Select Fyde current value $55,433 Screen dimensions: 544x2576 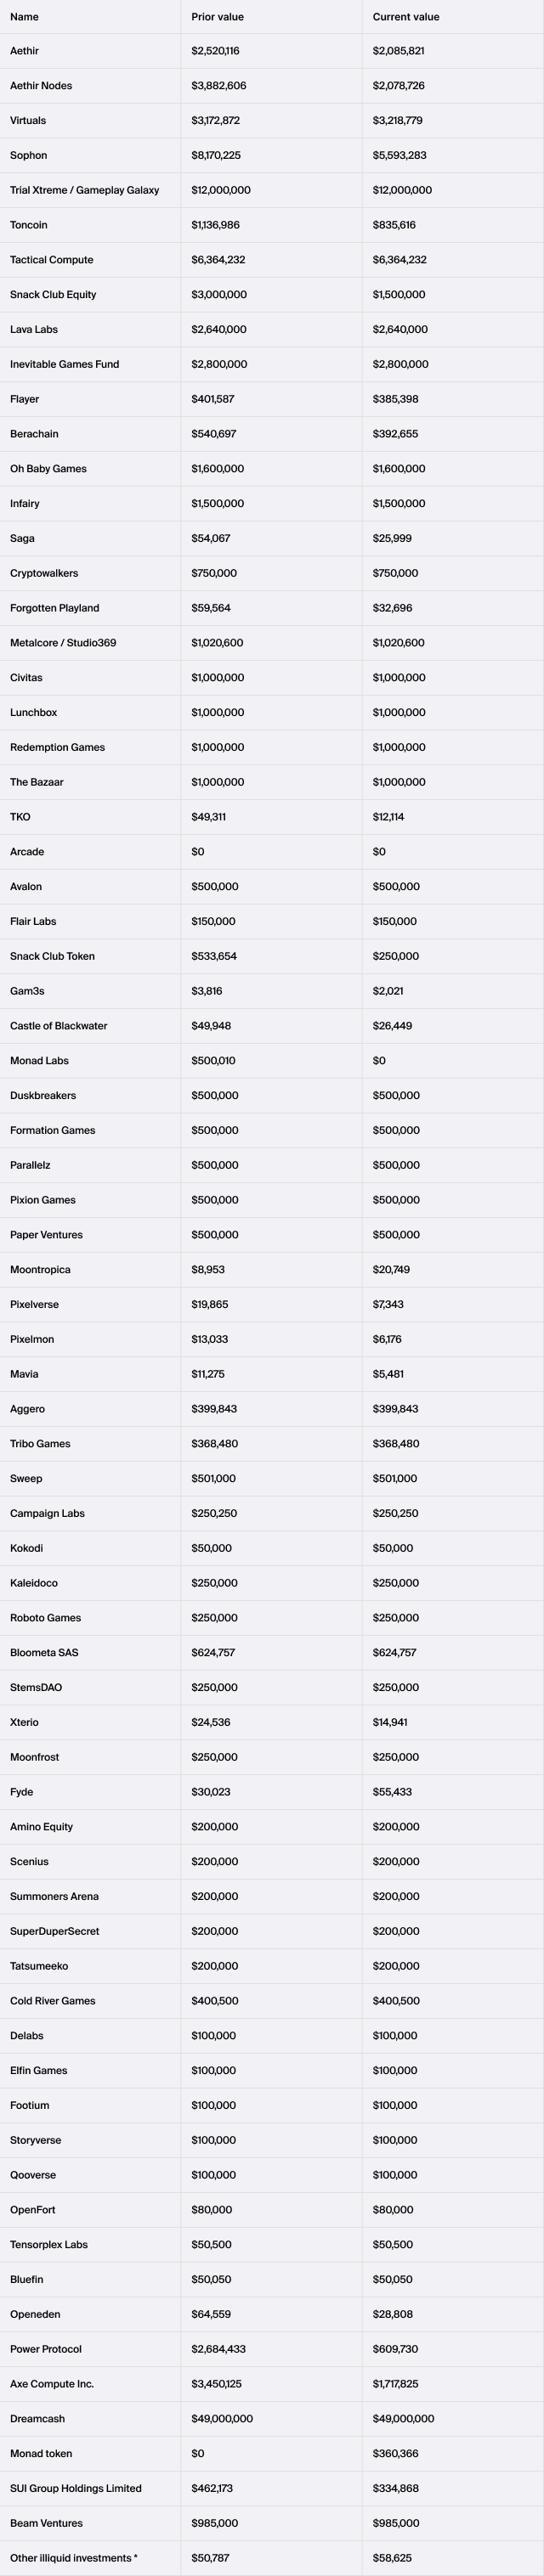tap(392, 1792)
